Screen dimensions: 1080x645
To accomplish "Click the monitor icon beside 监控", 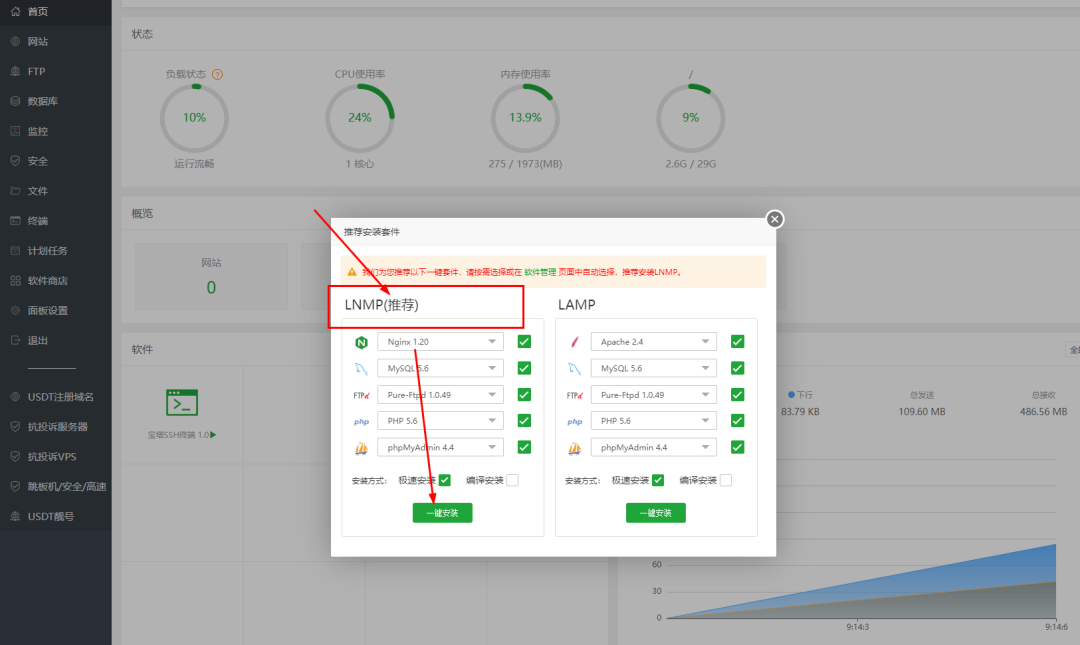I will click(15, 131).
